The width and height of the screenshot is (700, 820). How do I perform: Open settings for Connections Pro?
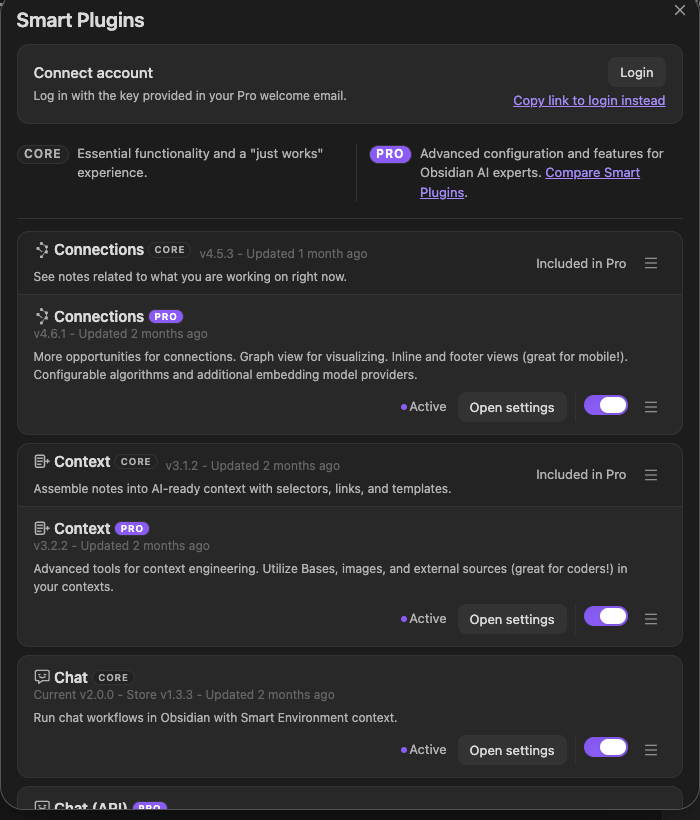point(512,407)
